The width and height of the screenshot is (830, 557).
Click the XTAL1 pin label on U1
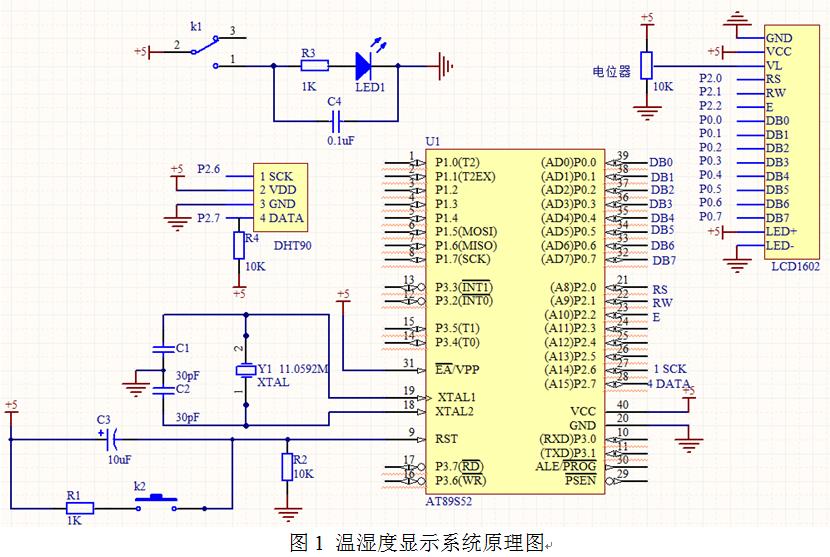(456, 396)
